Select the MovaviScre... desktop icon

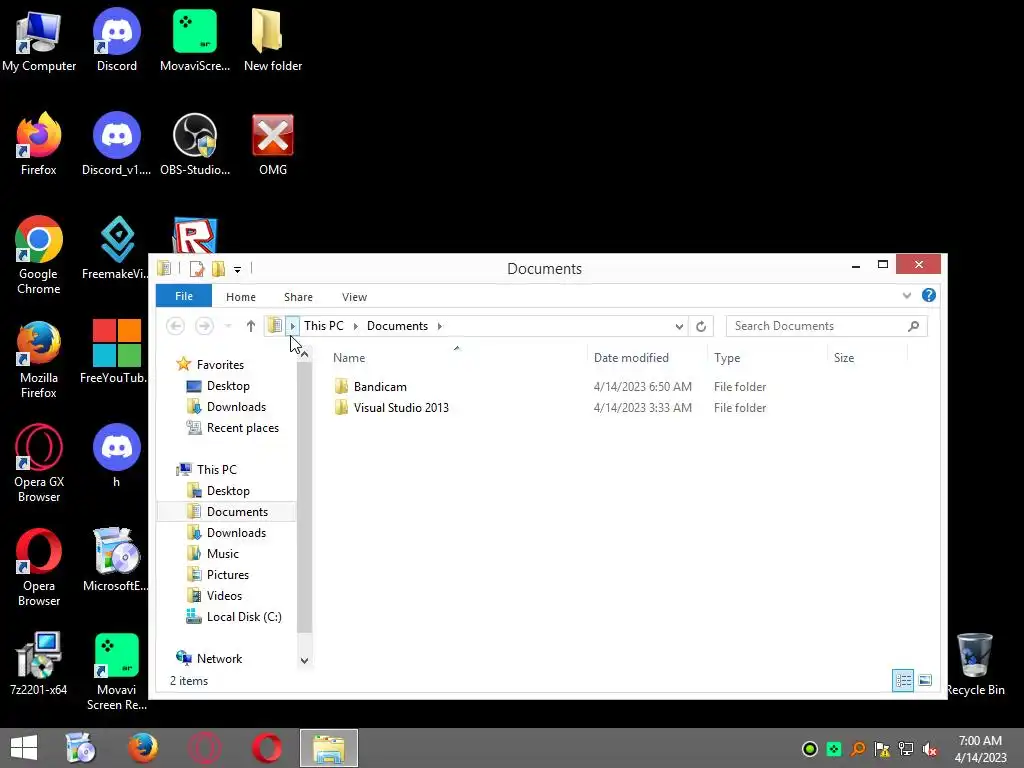[195, 40]
